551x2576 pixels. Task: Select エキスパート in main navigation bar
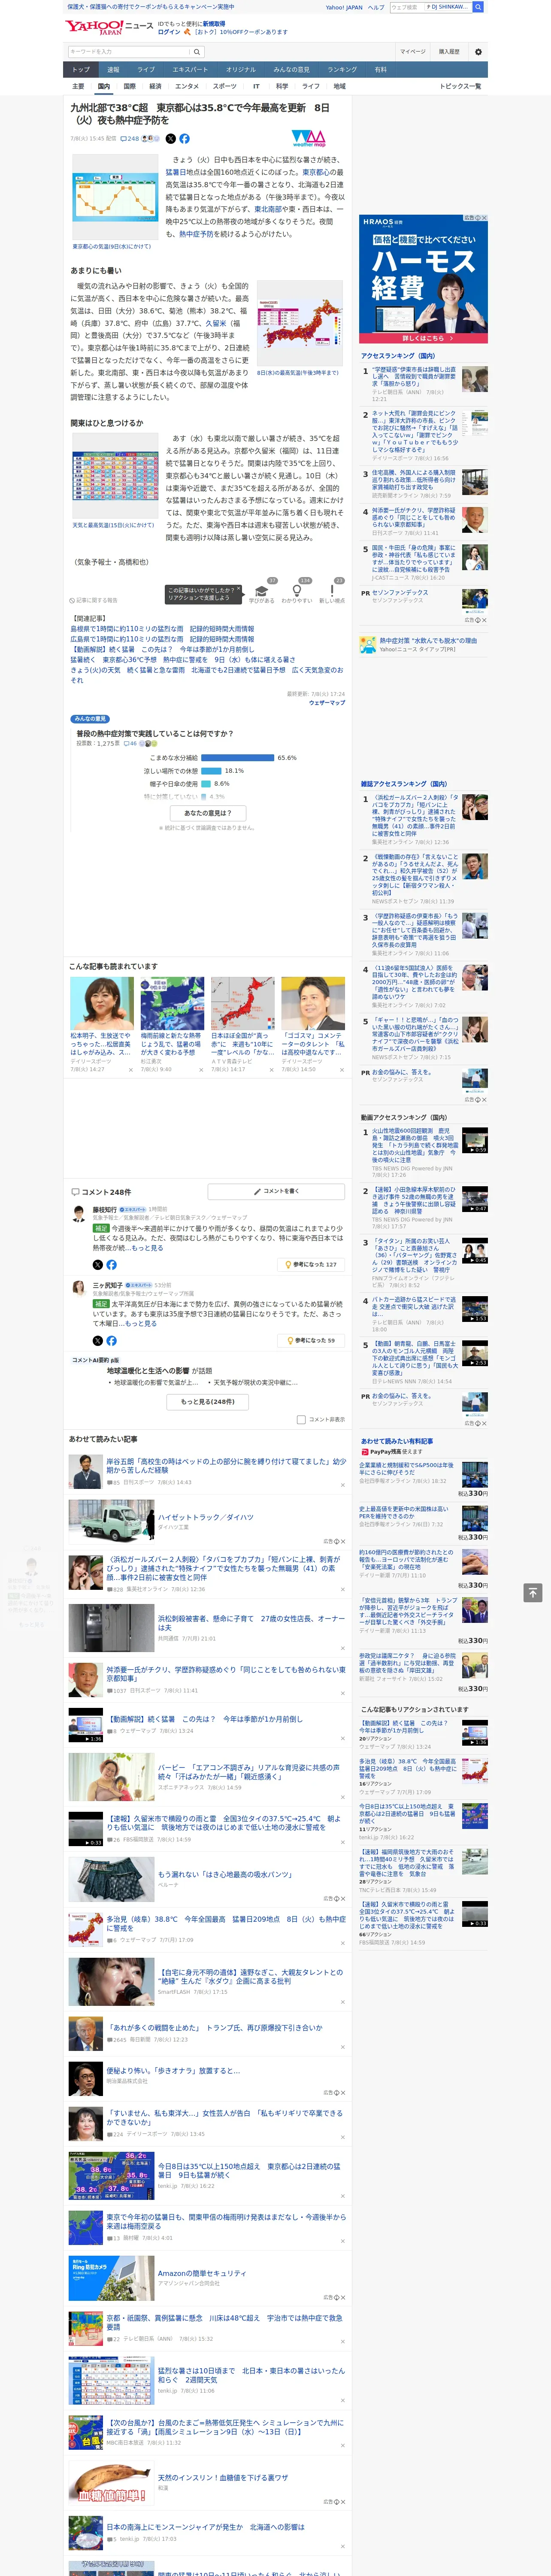pyautogui.click(x=190, y=70)
